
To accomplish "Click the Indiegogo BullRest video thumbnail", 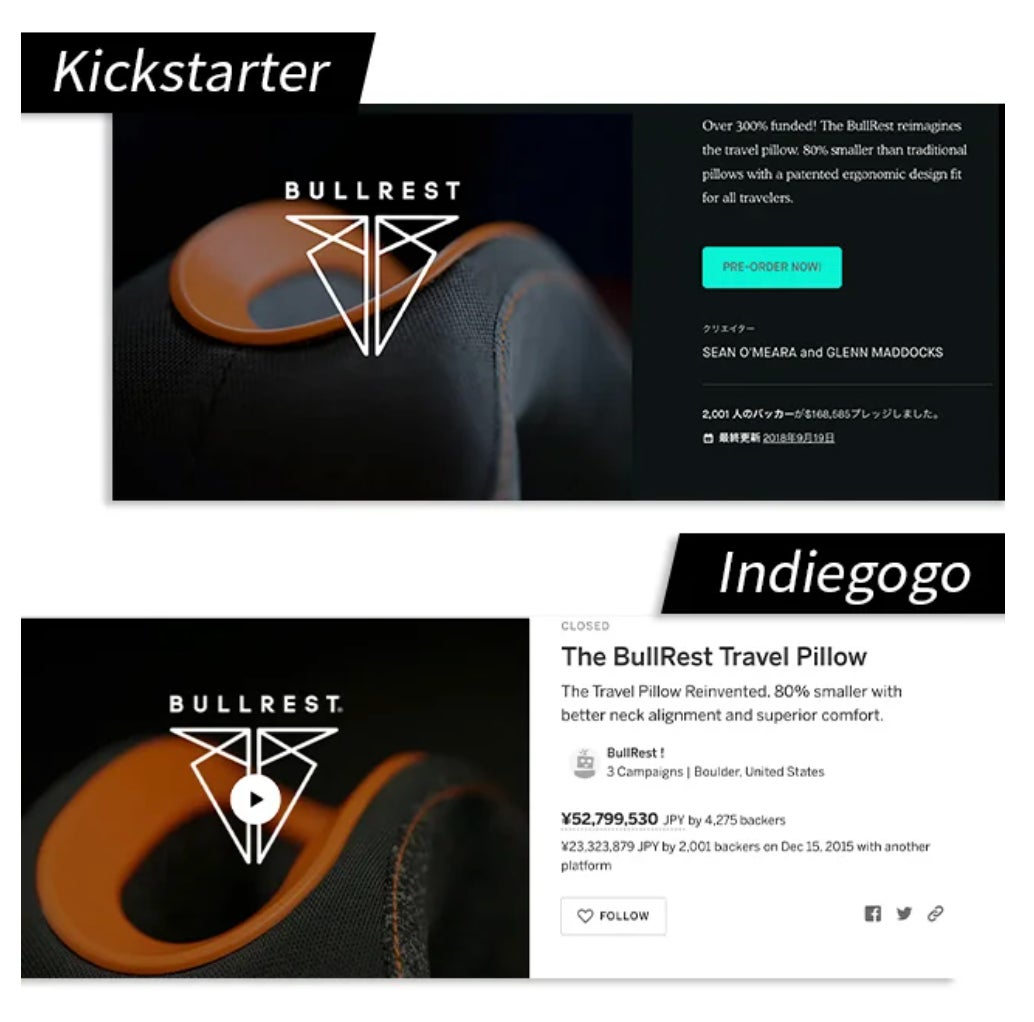I will [275, 798].
